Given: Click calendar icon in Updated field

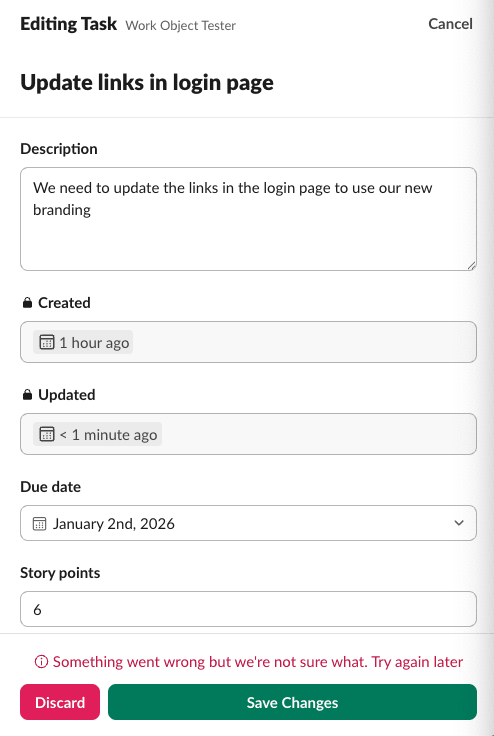Looking at the screenshot, I should pyautogui.click(x=46, y=434).
